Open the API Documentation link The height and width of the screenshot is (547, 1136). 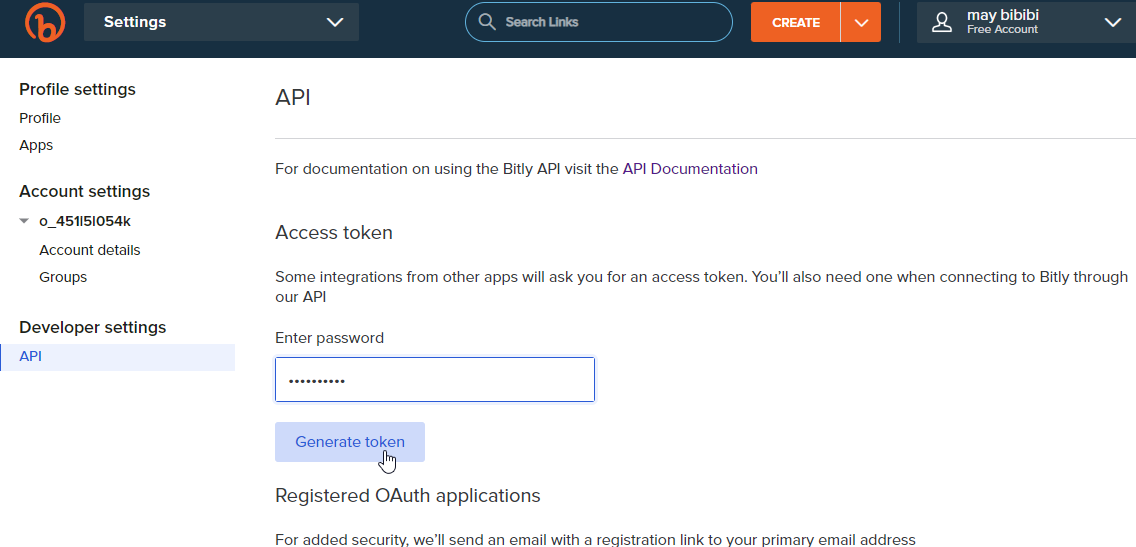click(690, 169)
